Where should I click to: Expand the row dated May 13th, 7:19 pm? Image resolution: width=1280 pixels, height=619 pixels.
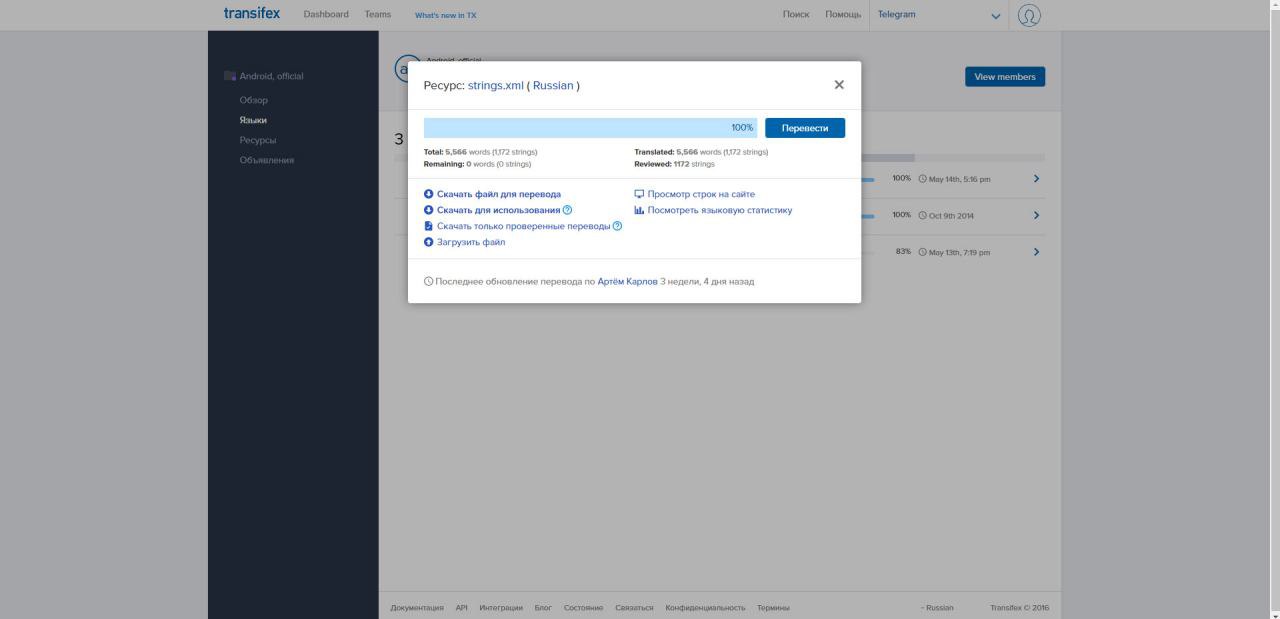click(x=1036, y=252)
